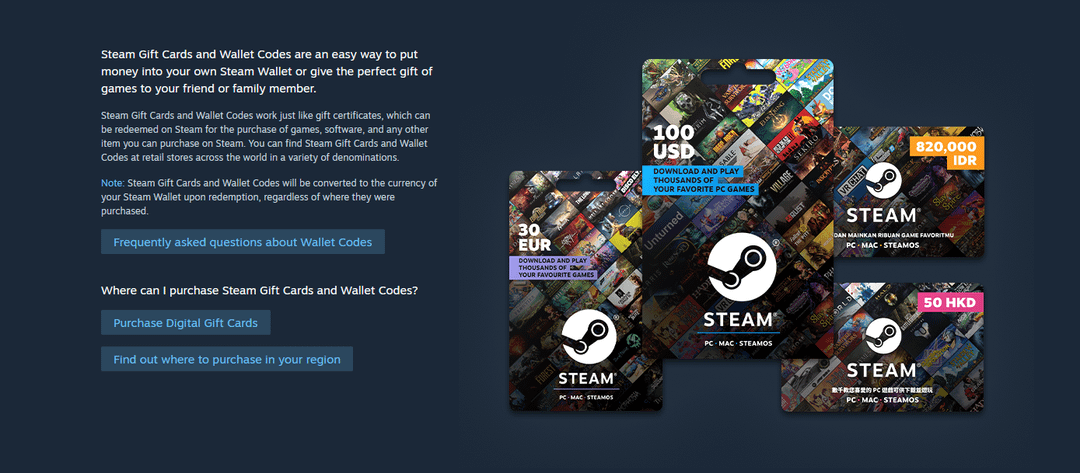Image resolution: width=1080 pixels, height=473 pixels.
Task: Click the STEAM wordmark on the 50 HKD card
Action: [881, 370]
